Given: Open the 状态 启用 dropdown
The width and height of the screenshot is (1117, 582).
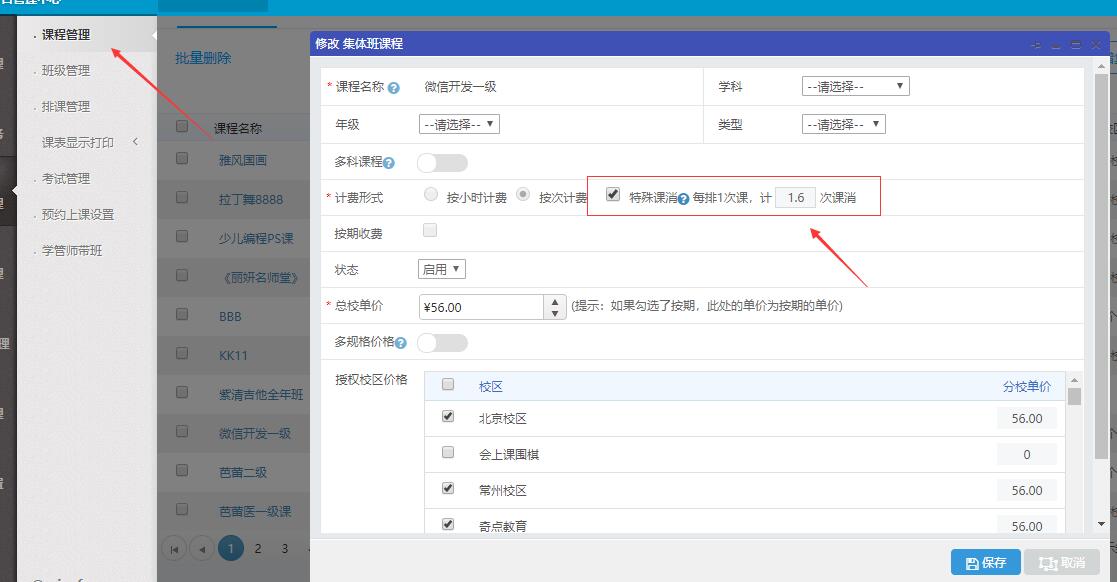Looking at the screenshot, I should [x=442, y=269].
